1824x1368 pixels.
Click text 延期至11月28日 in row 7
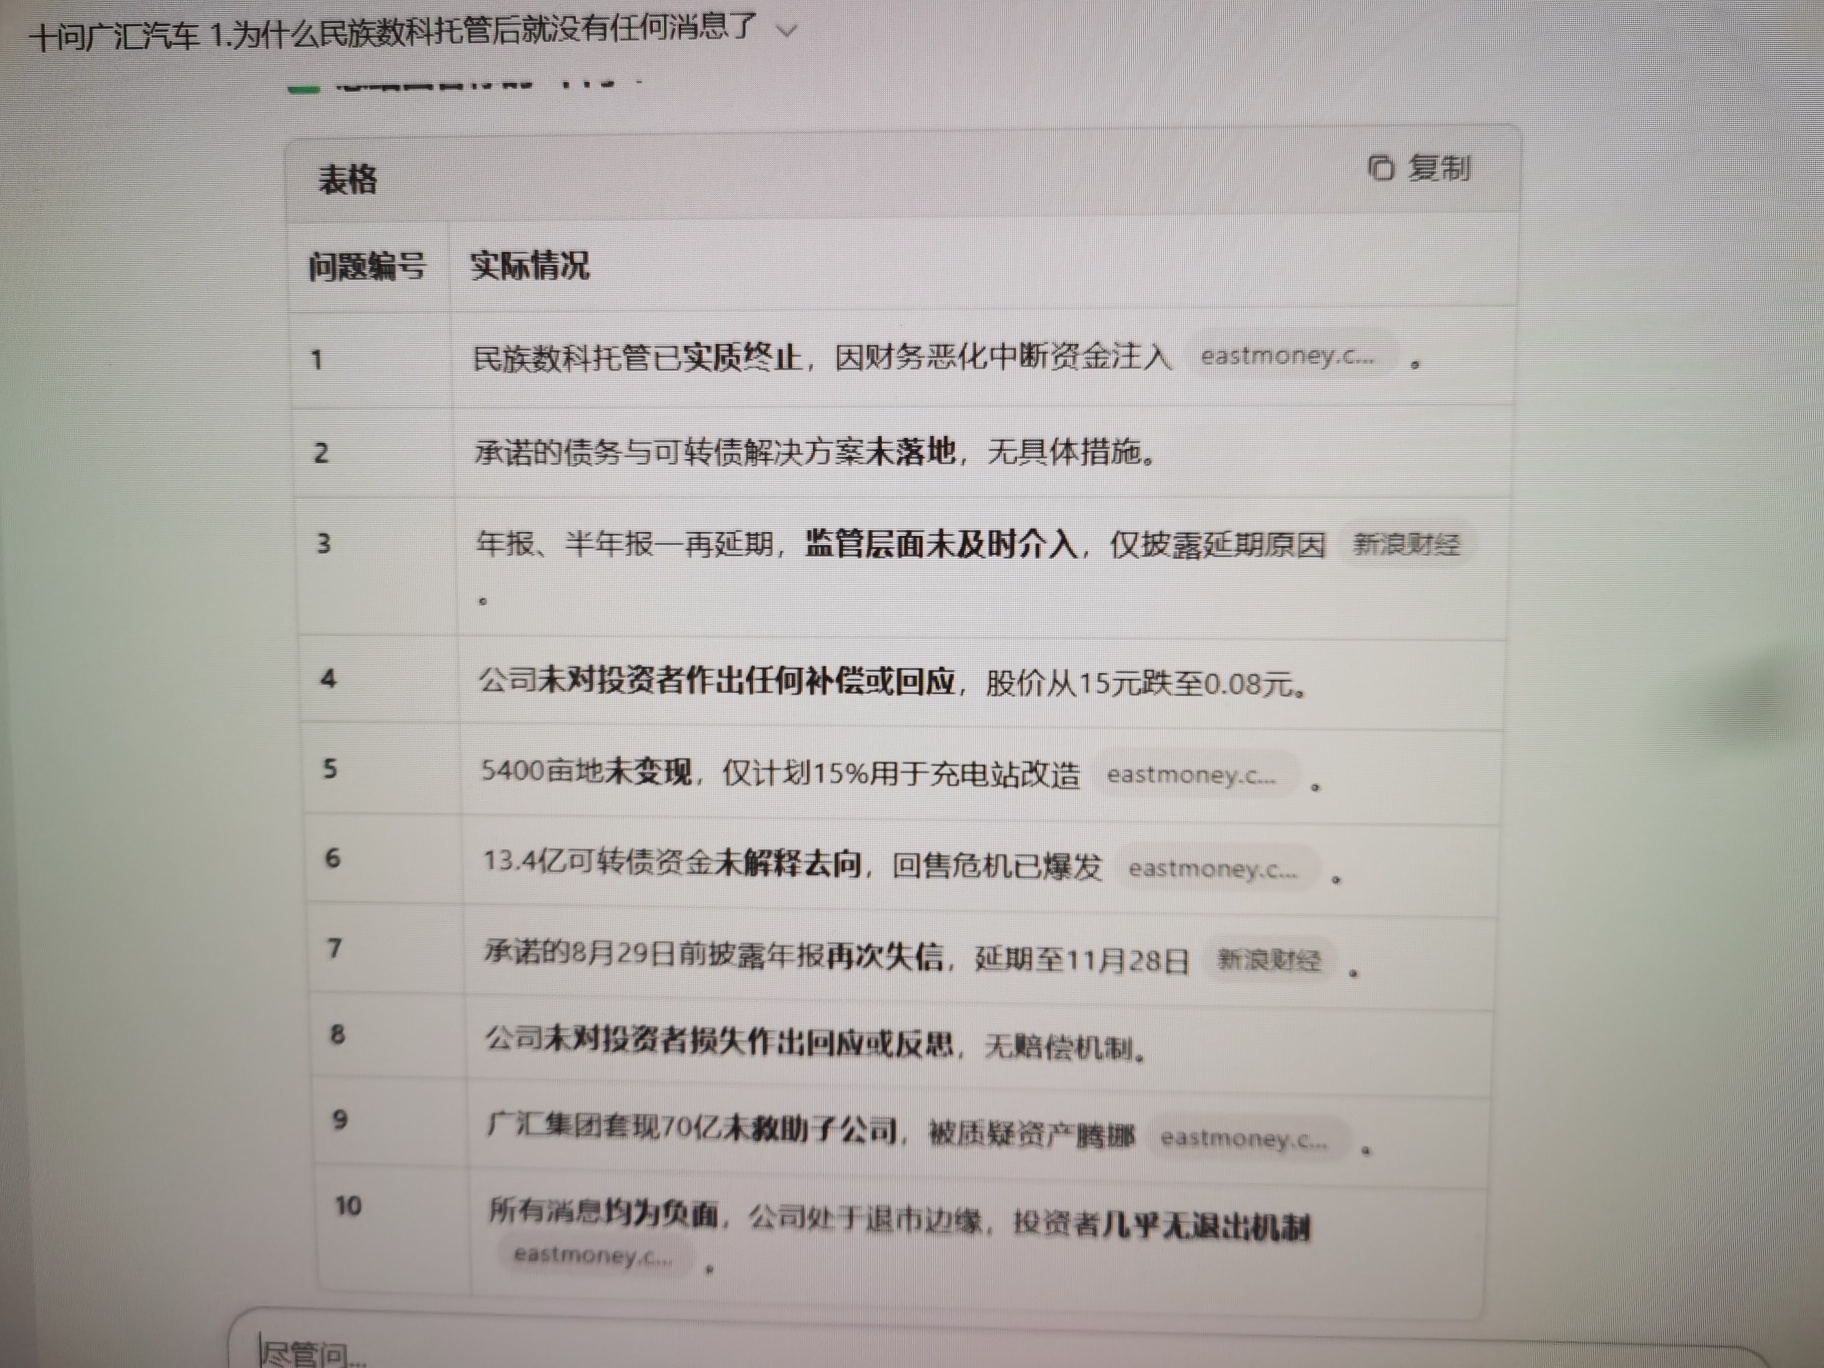[1082, 961]
